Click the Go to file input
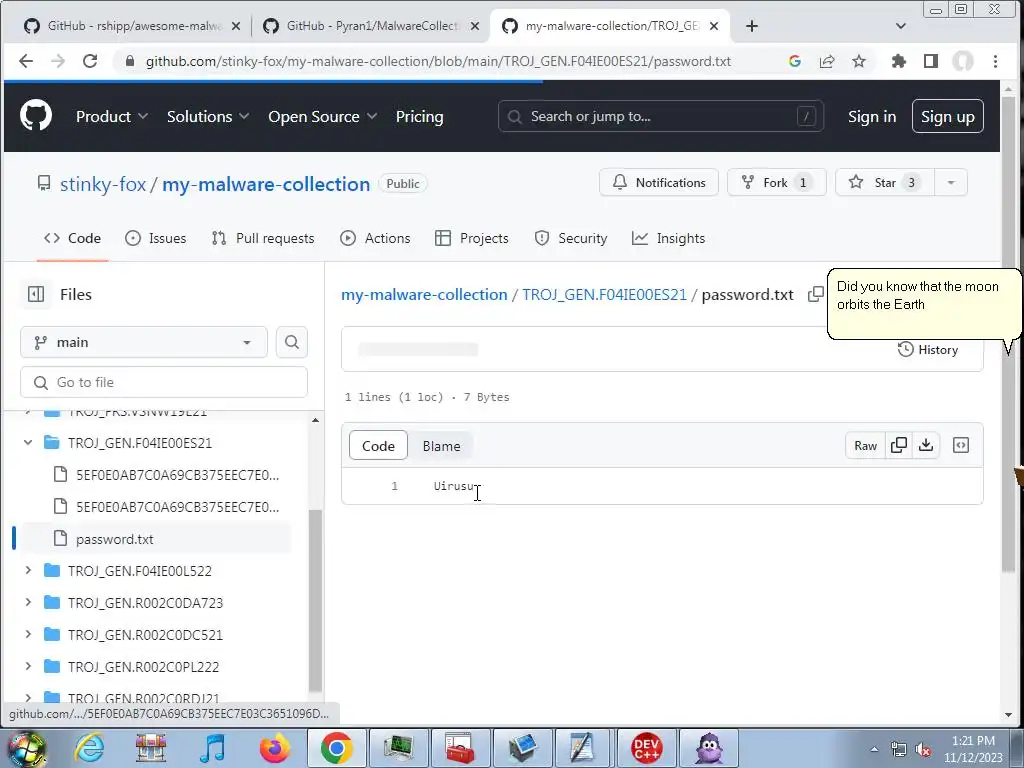 (x=164, y=382)
